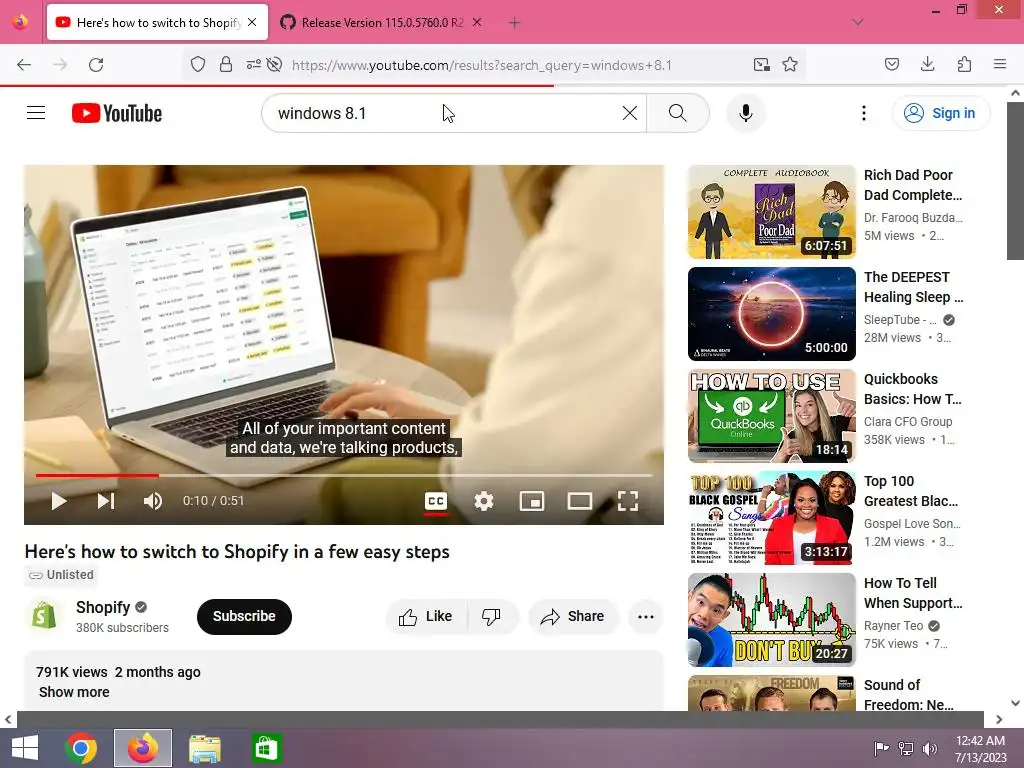Open Firefox downloads panel

pyautogui.click(x=927, y=64)
